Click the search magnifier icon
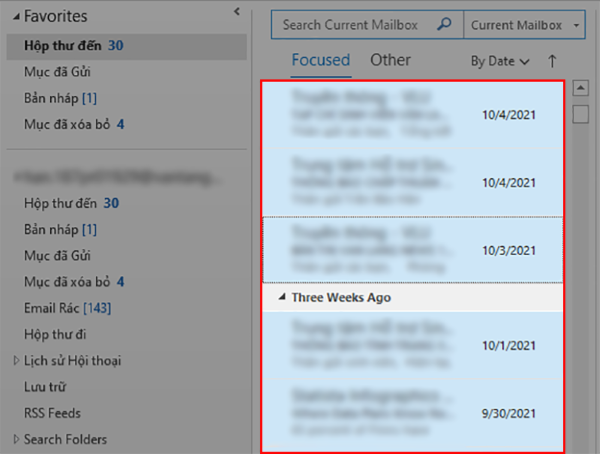The image size is (600, 454). pyautogui.click(x=446, y=24)
